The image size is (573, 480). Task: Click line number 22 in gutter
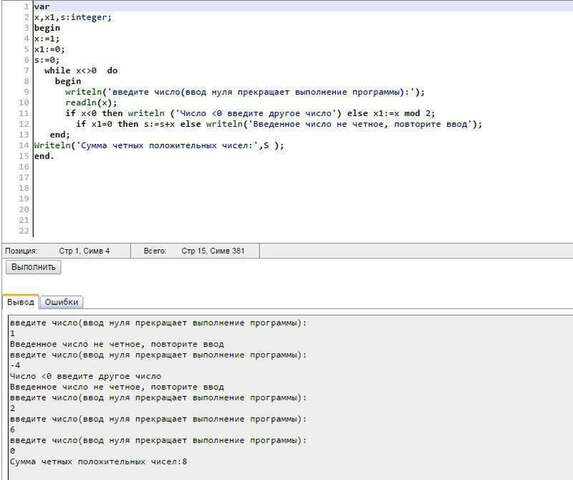[23, 231]
